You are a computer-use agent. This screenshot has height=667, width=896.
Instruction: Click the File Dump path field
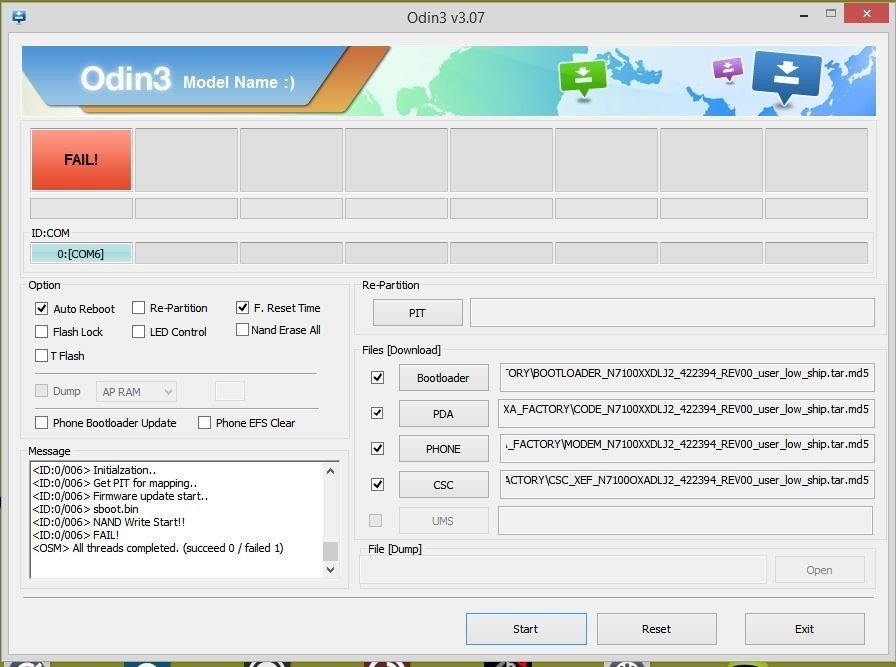coord(563,570)
